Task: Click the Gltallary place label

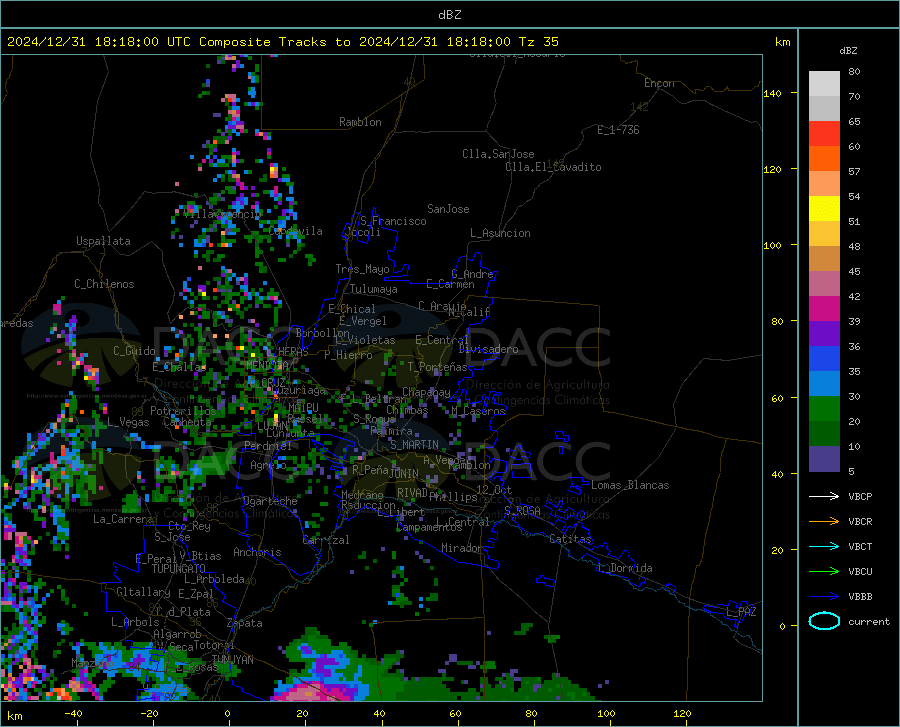Action: pyautogui.click(x=143, y=592)
